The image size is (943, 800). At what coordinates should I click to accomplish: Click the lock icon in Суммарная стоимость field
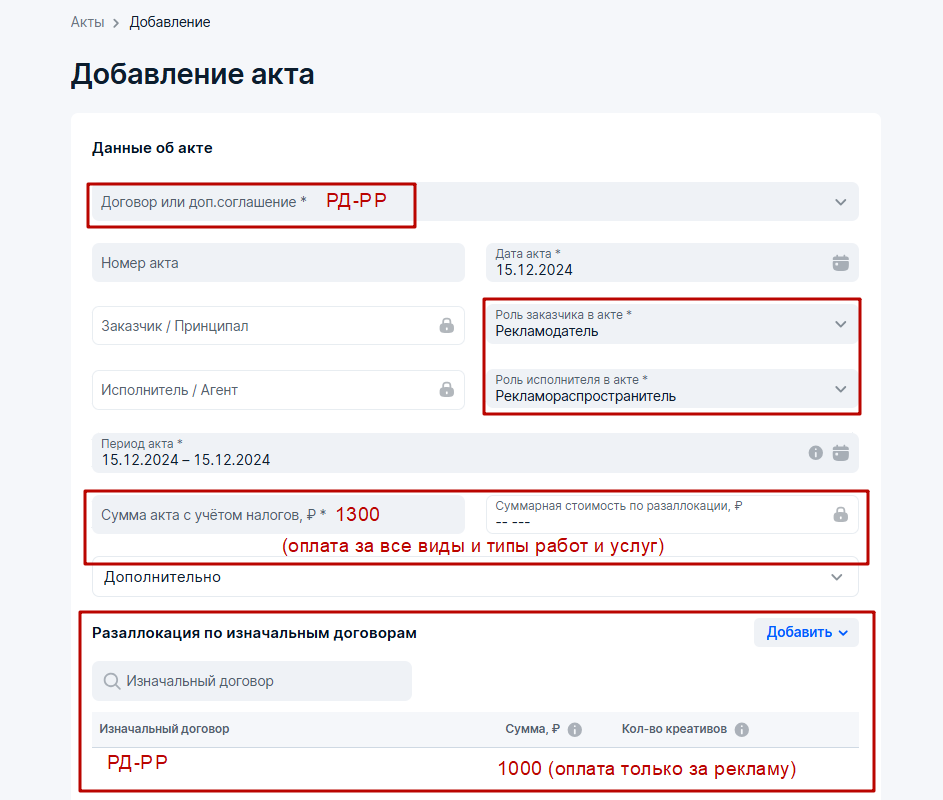click(840, 514)
